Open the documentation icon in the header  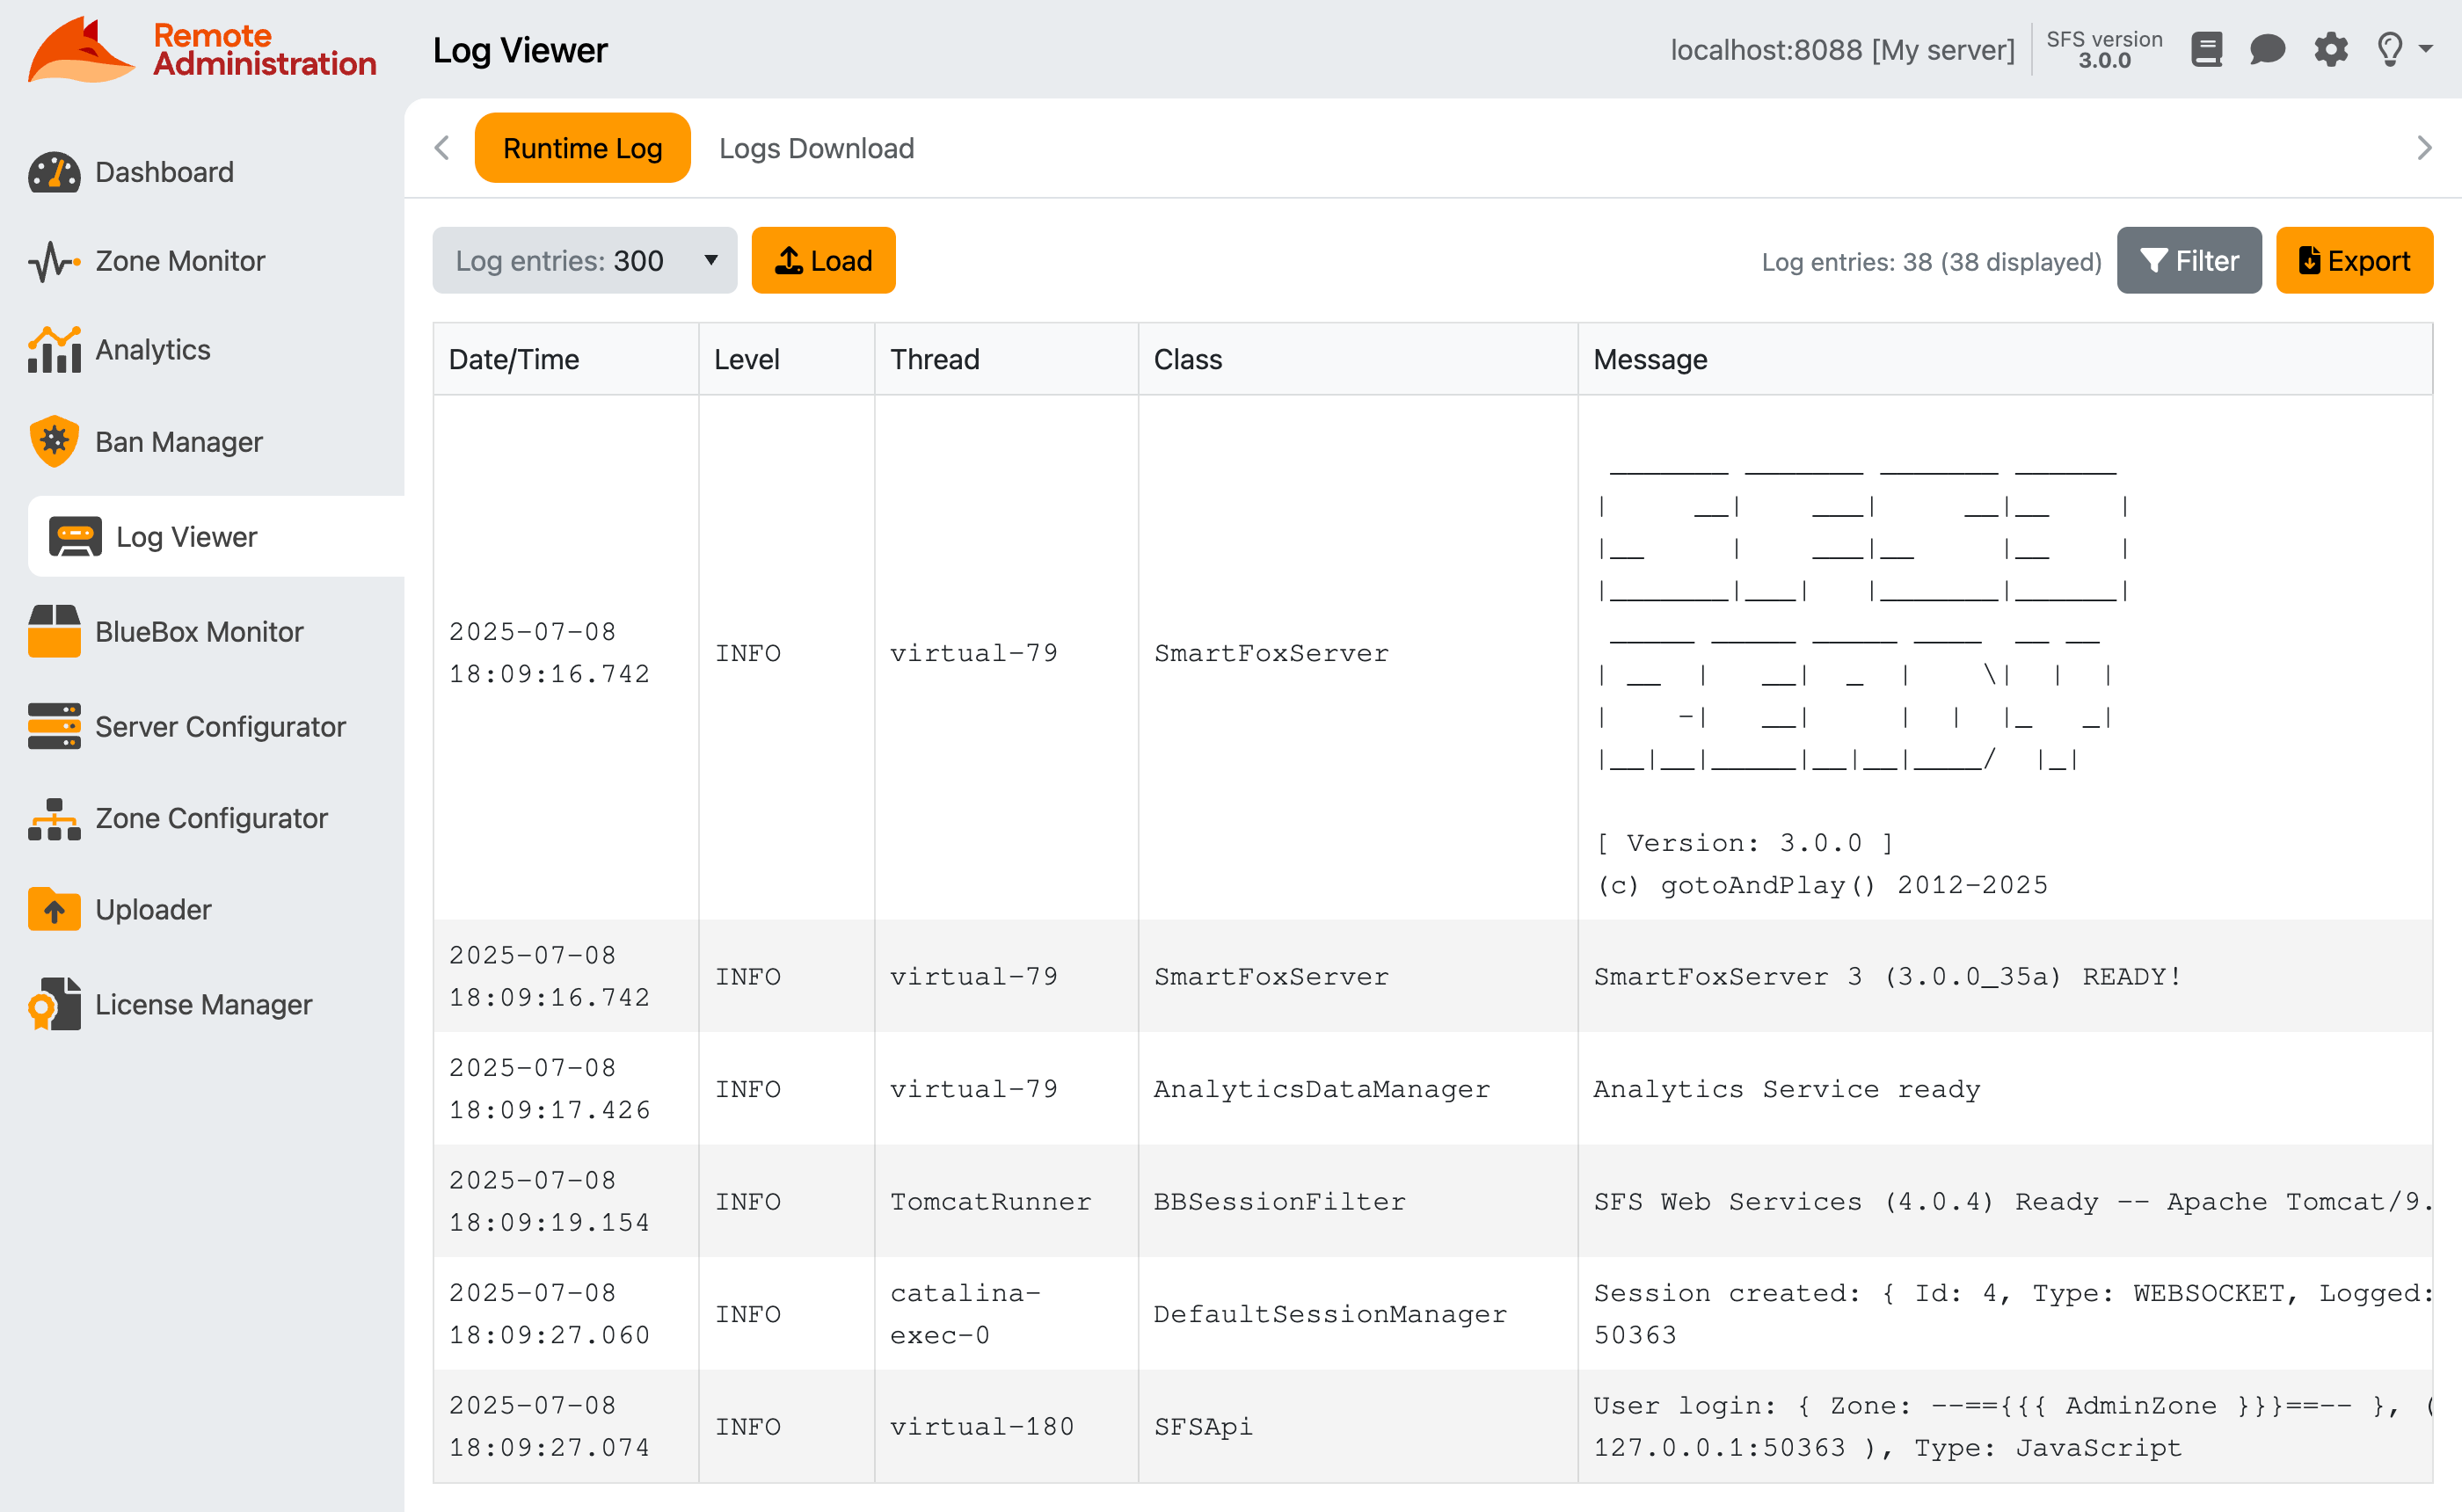coord(2206,49)
